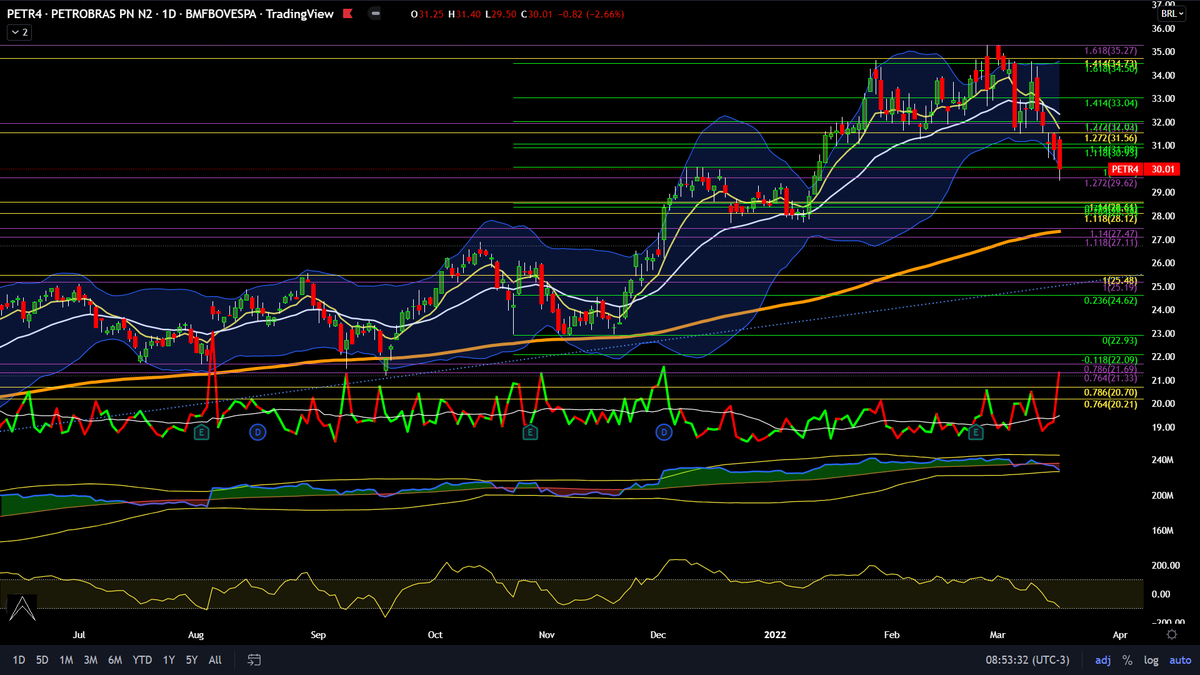Open the go to date calendar icon

tap(254, 660)
